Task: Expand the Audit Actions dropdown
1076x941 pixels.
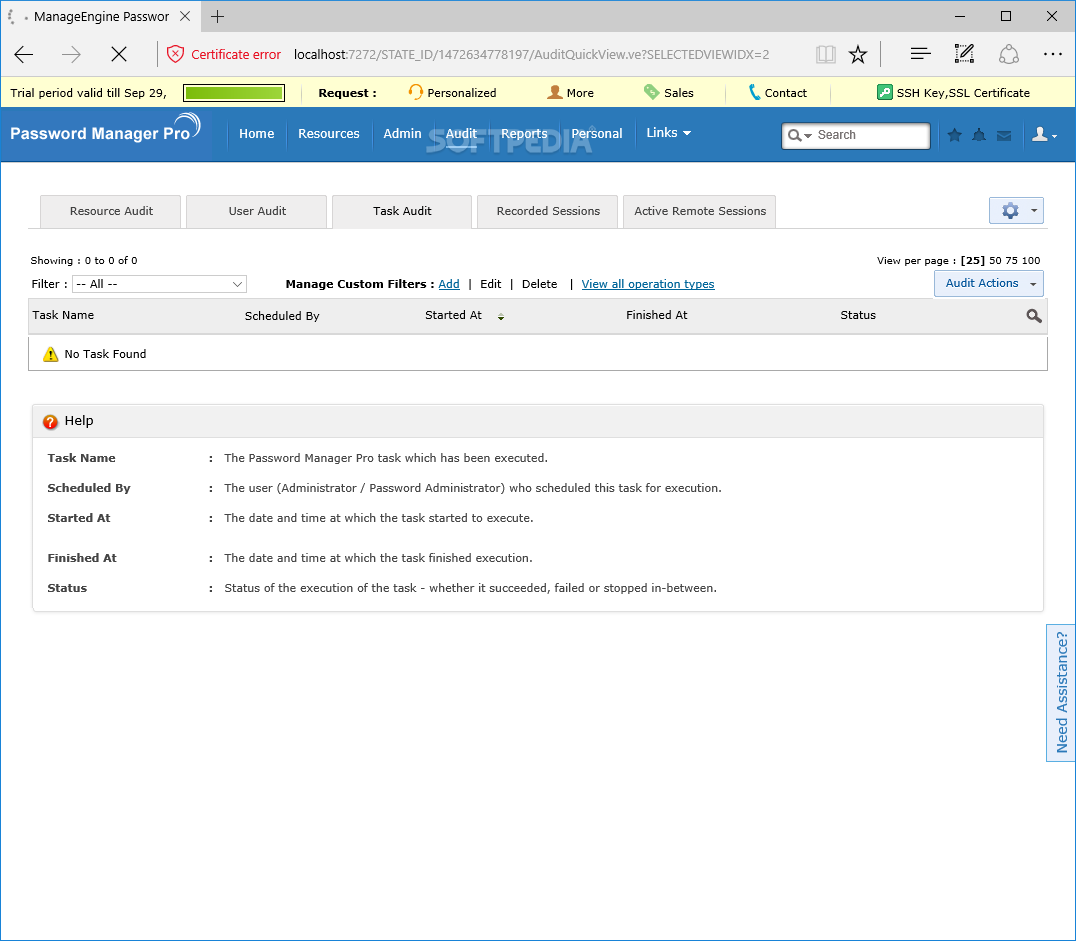Action: click(989, 283)
